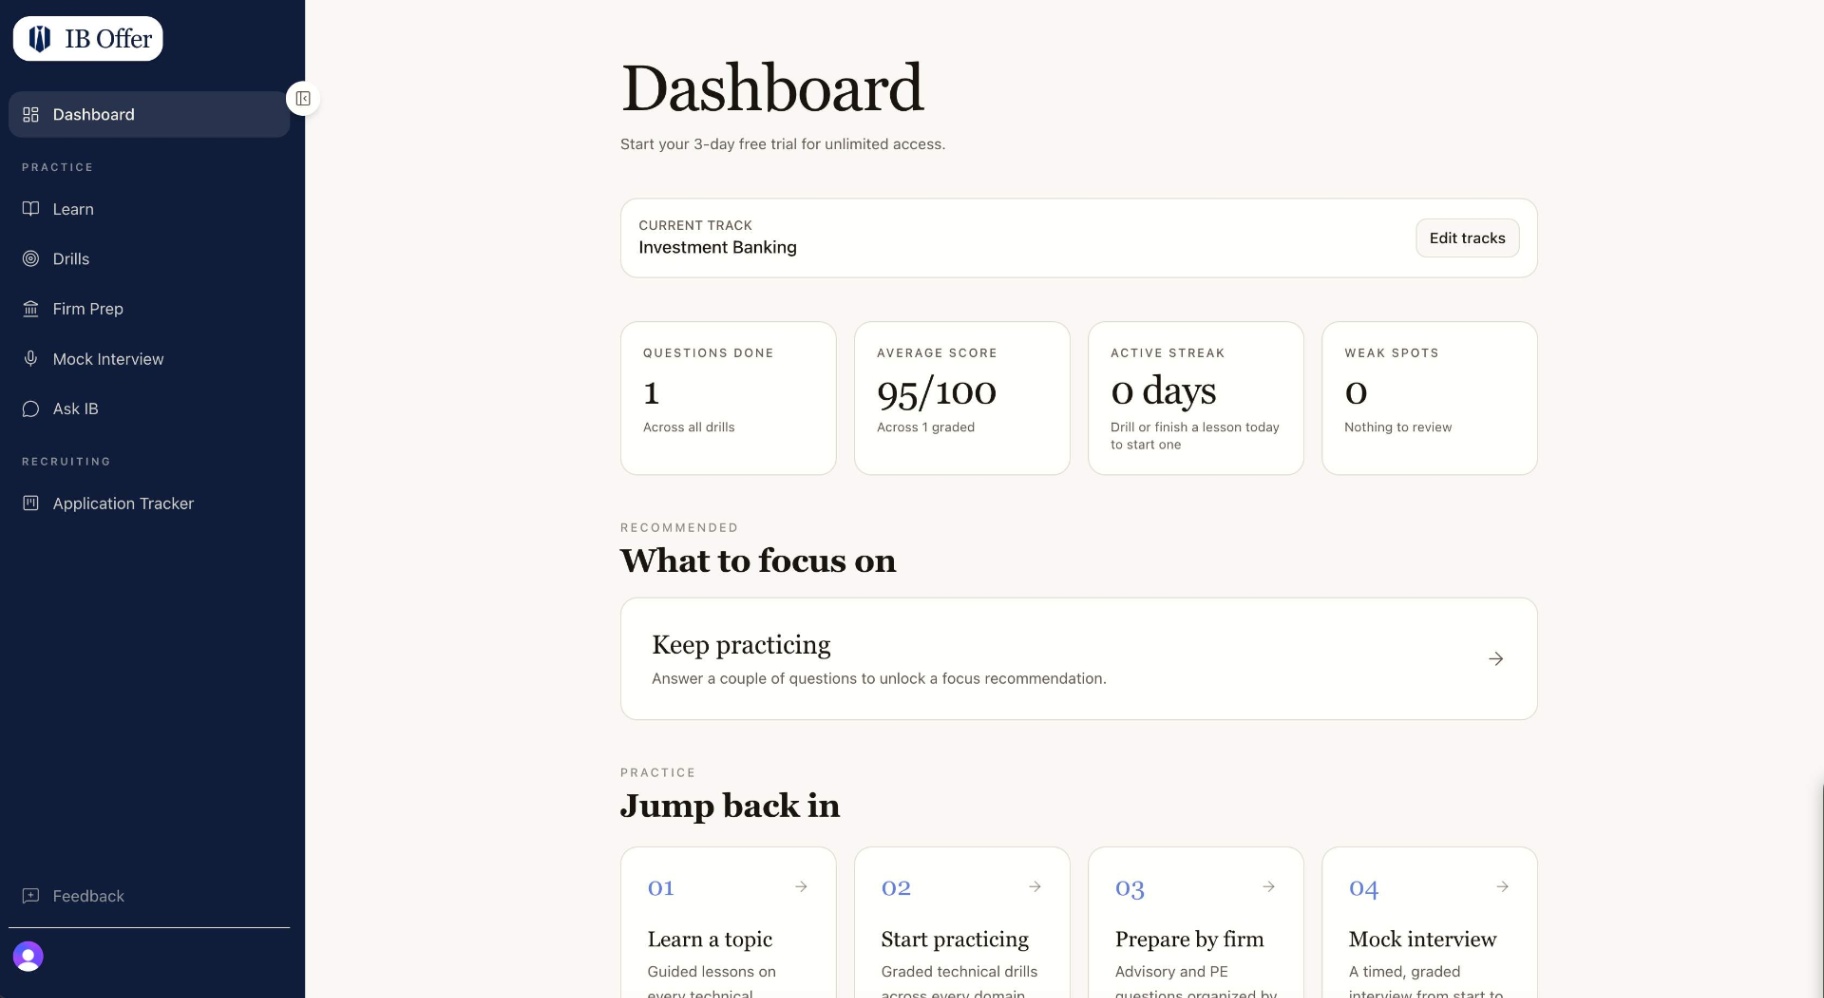1824x998 pixels.
Task: Open the Mock interview card numbered 04
Action: [x=1429, y=923]
